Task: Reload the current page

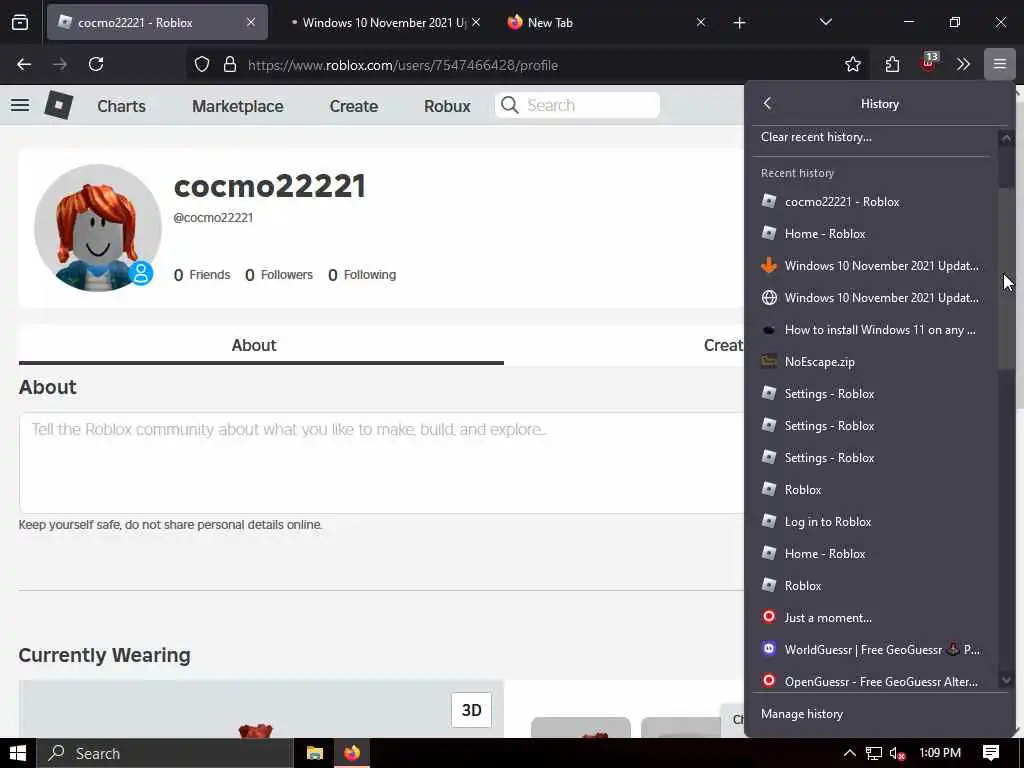Action: (96, 64)
